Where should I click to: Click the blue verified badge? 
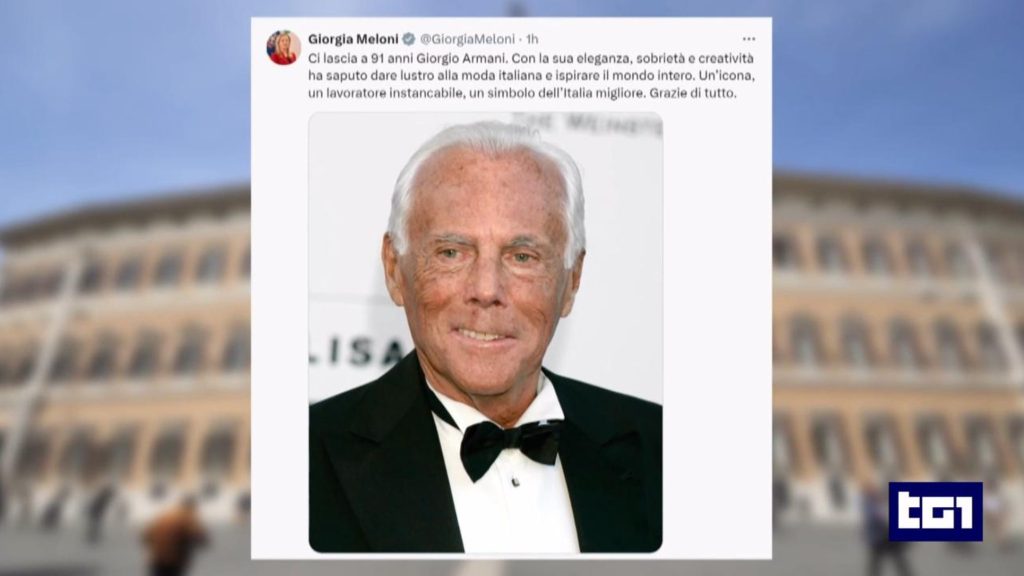tap(409, 39)
